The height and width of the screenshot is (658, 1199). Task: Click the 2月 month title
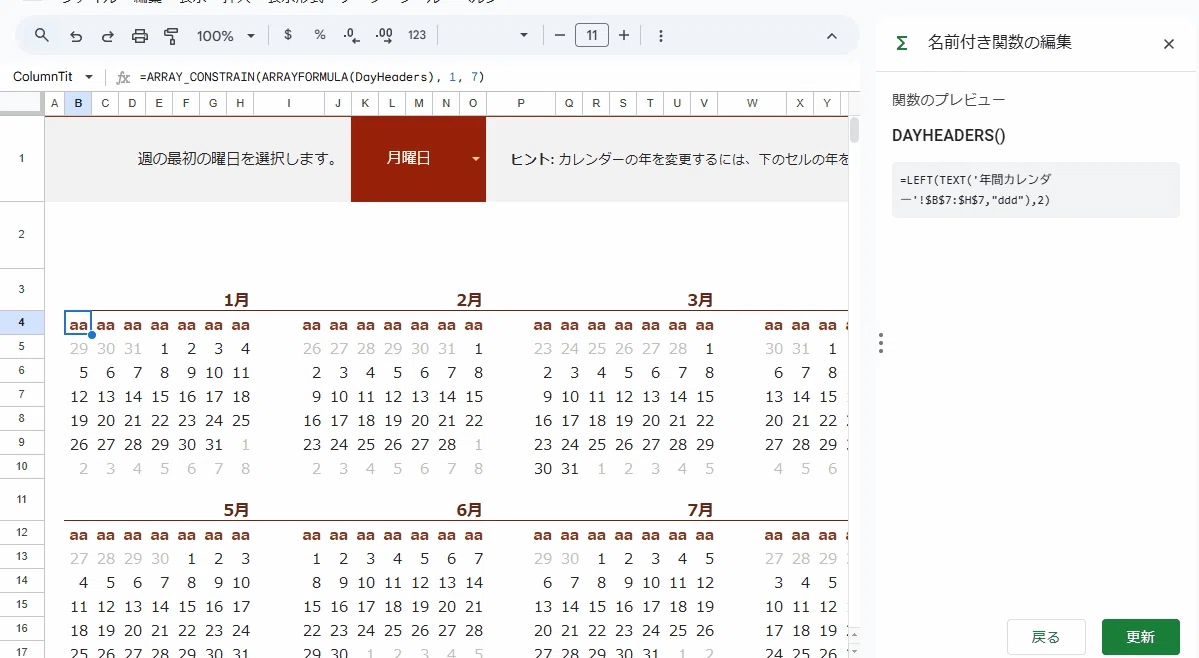point(469,300)
